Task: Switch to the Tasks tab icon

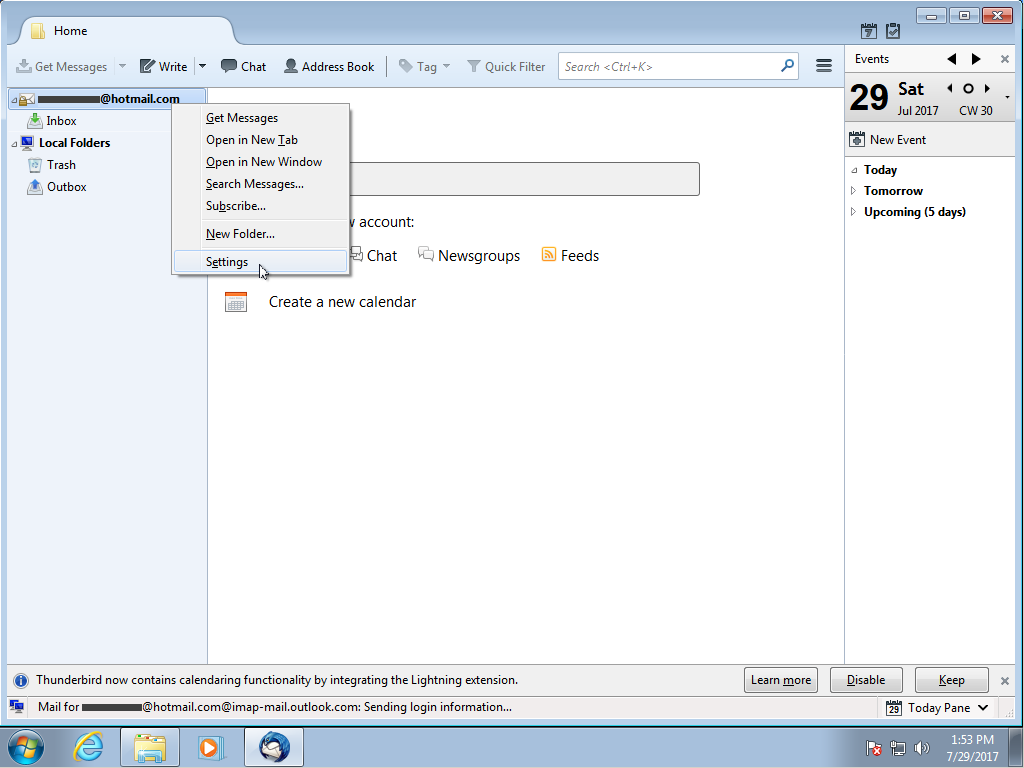Action: coord(893,31)
